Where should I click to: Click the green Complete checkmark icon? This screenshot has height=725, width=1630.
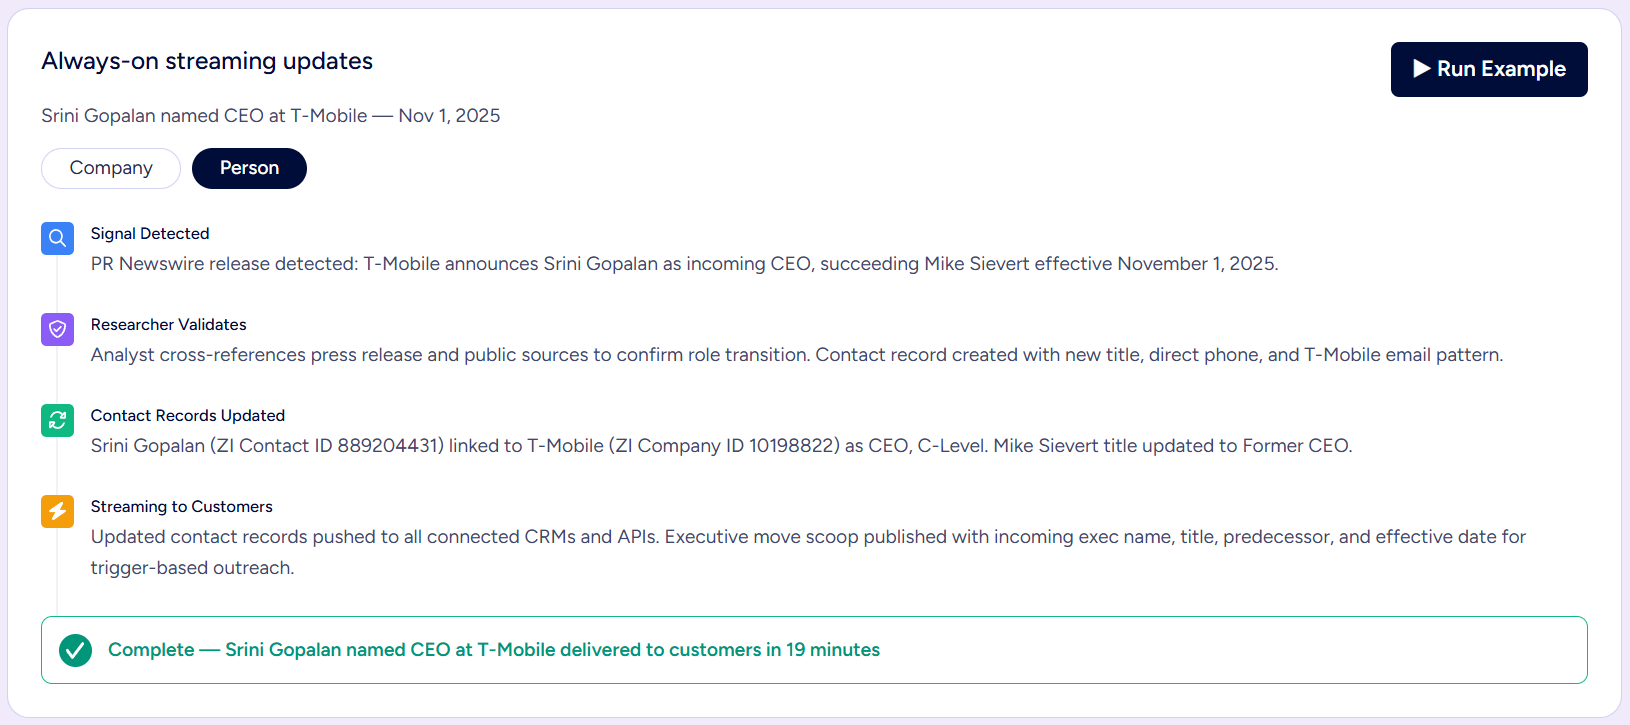point(75,650)
